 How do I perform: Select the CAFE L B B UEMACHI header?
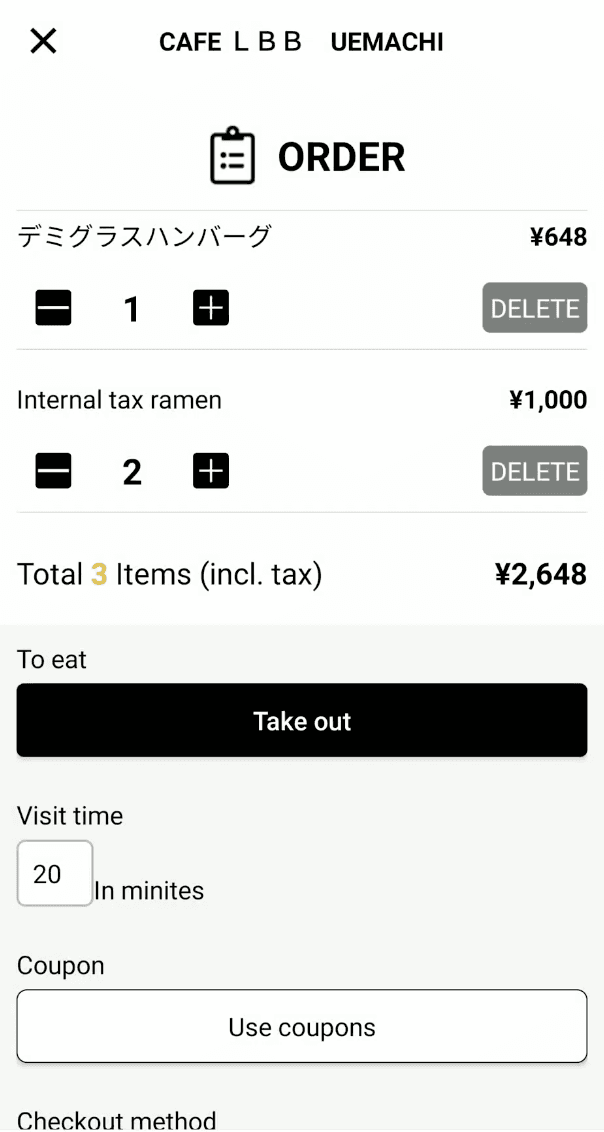[301, 41]
